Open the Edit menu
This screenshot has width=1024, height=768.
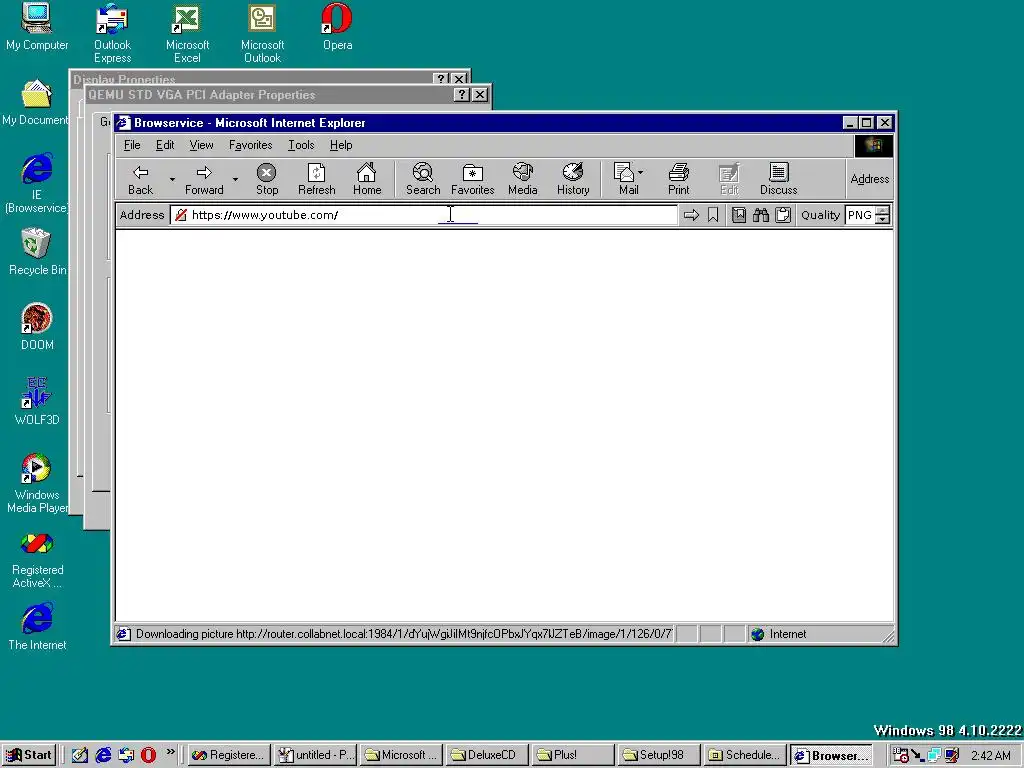(x=165, y=145)
